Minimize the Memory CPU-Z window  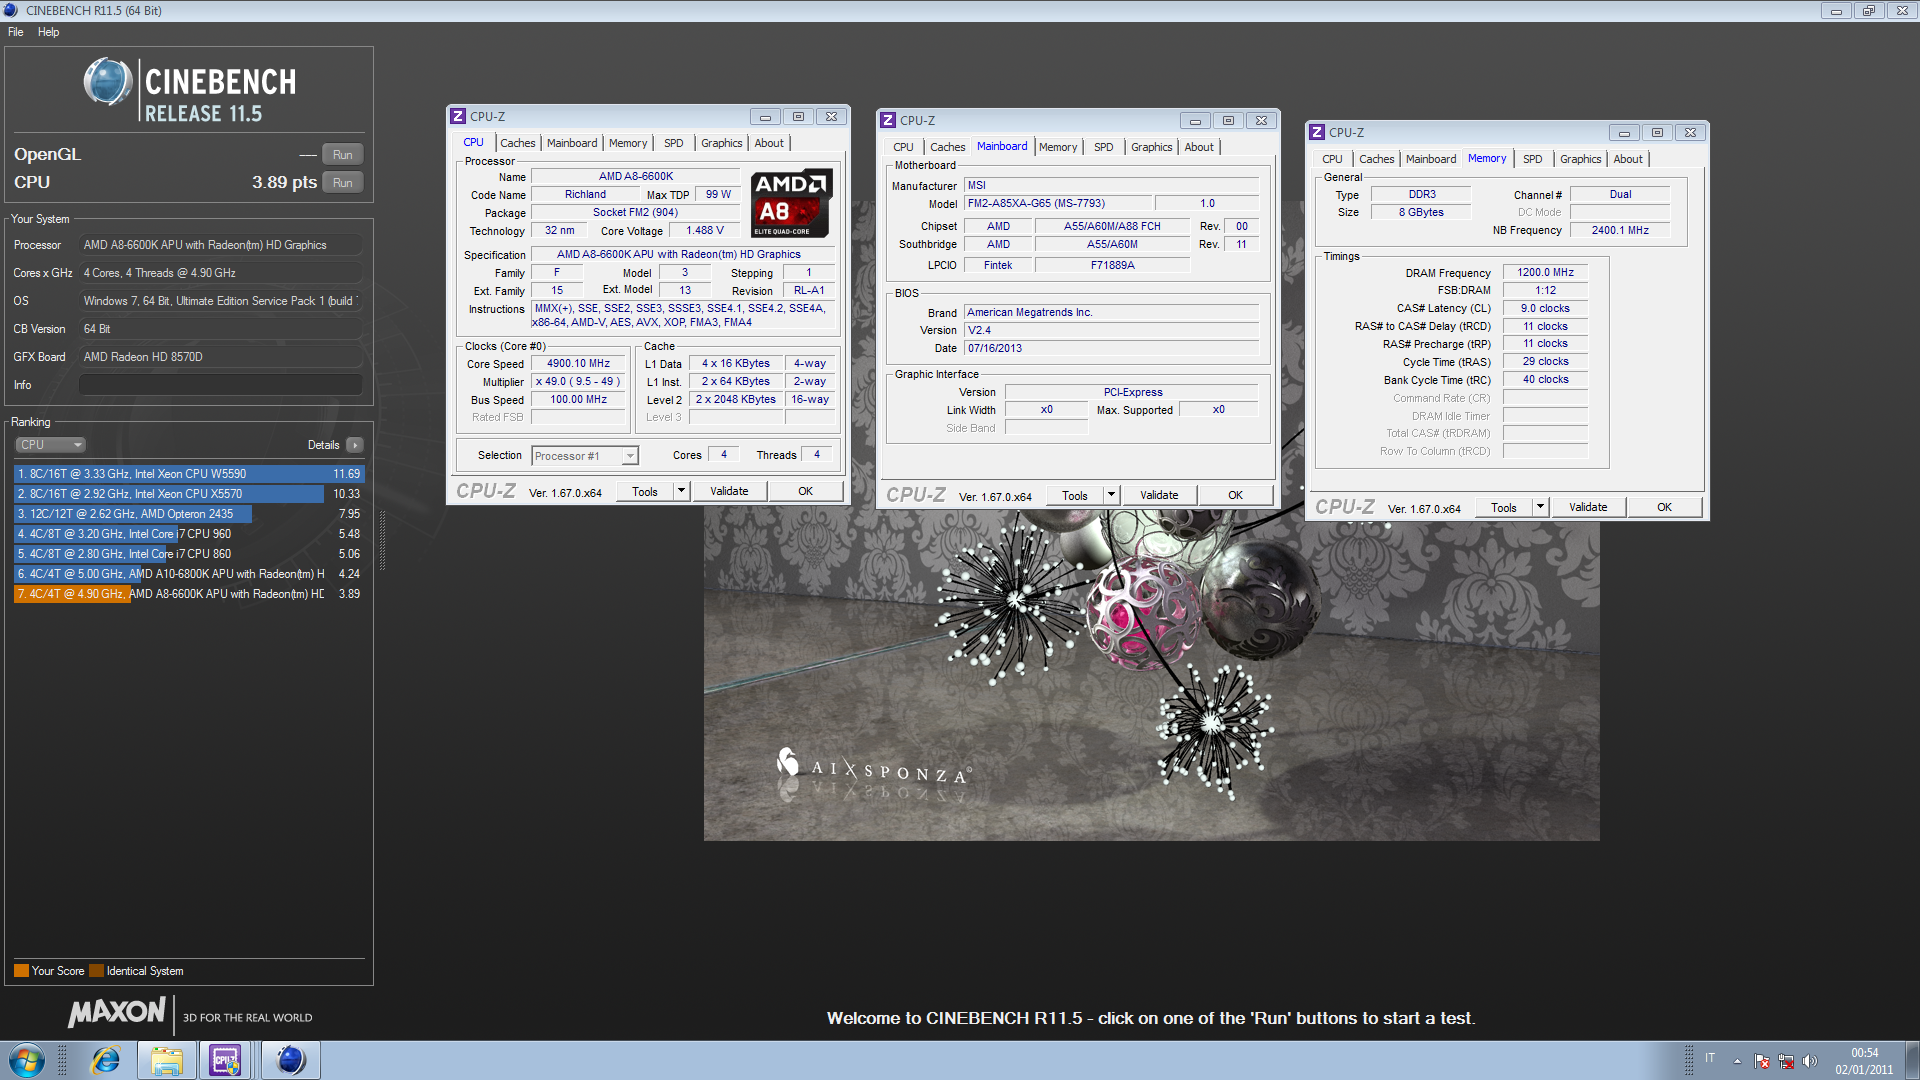click(x=1624, y=133)
